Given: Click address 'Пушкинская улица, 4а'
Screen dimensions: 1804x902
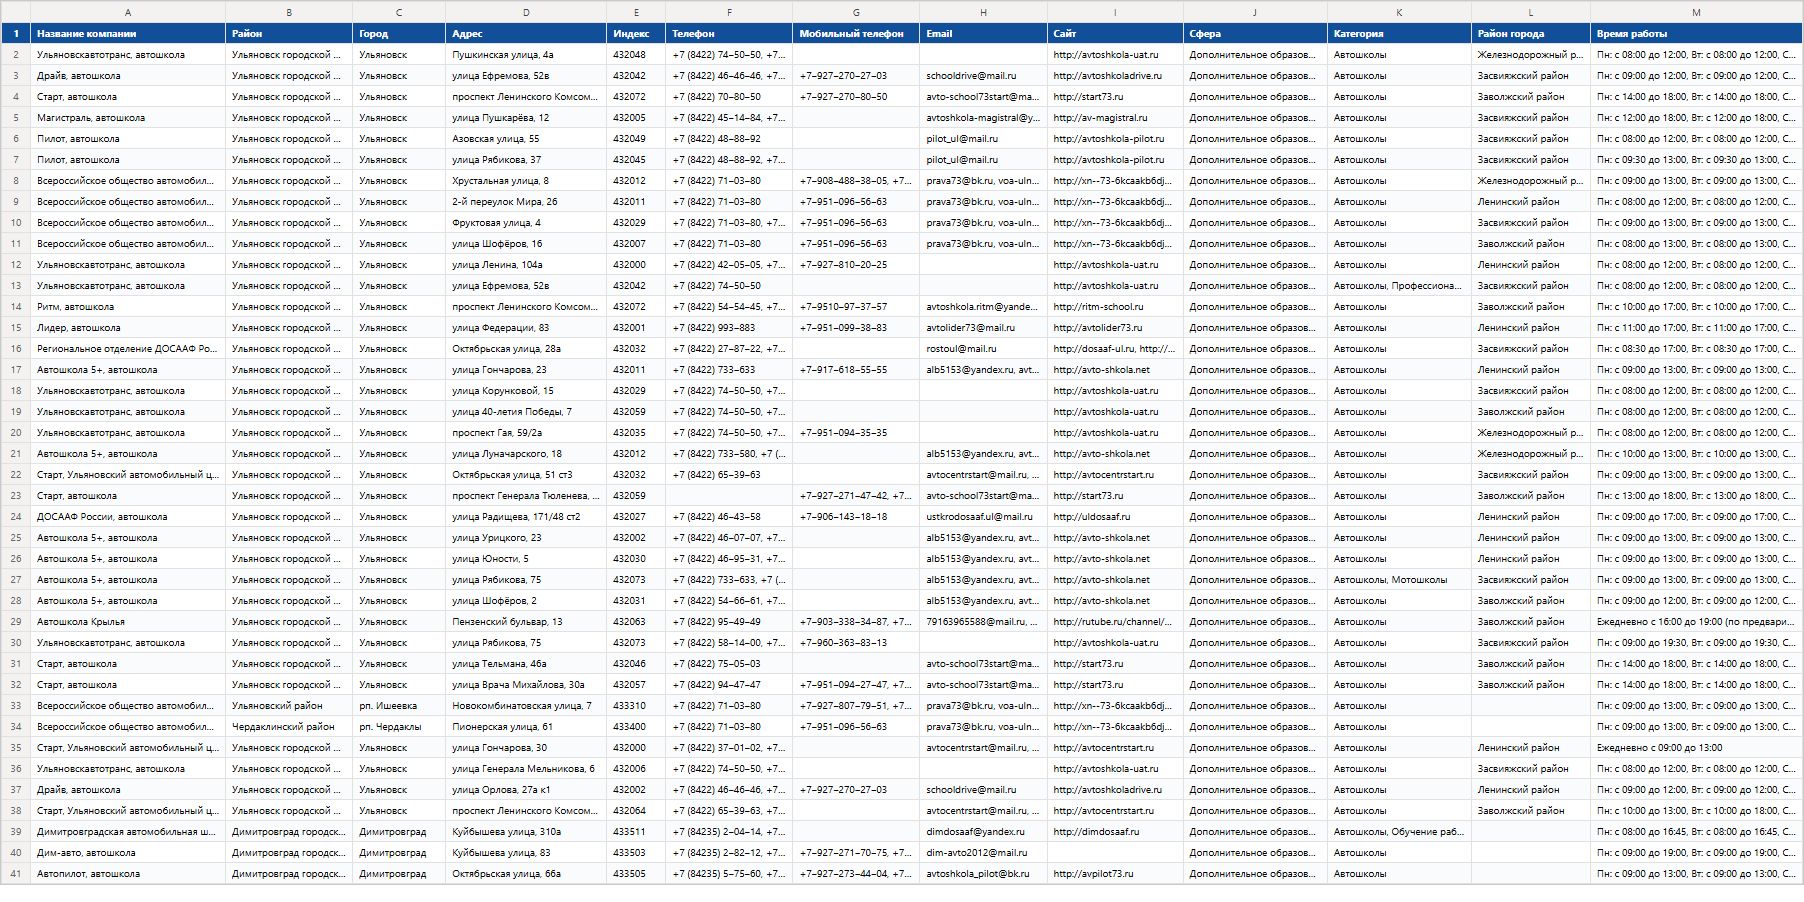Looking at the screenshot, I should 526,55.
